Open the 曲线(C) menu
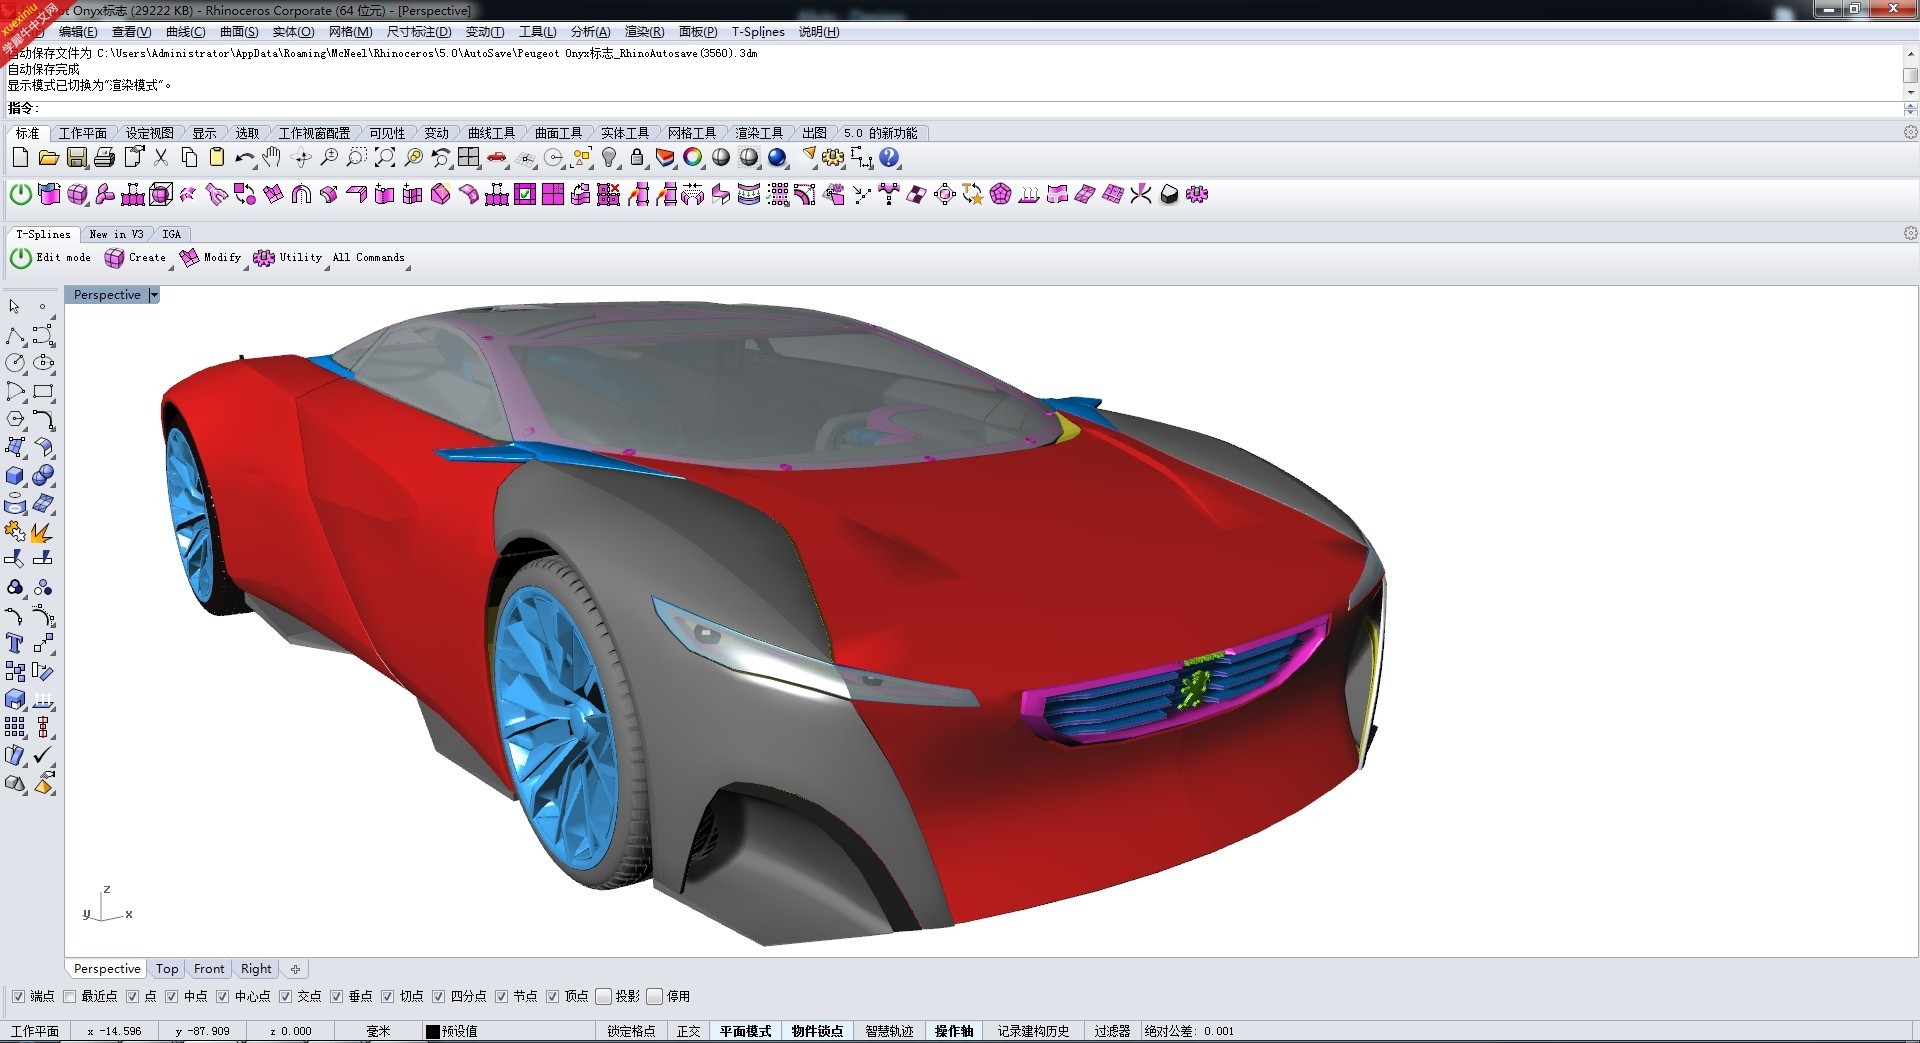 [185, 32]
